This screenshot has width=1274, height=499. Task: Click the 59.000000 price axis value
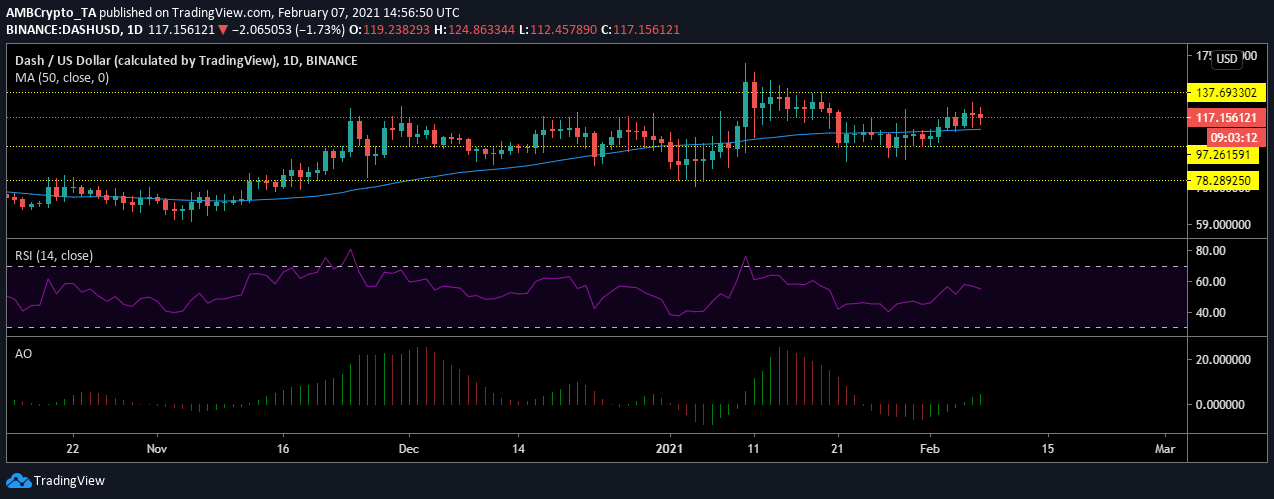pos(1221,225)
